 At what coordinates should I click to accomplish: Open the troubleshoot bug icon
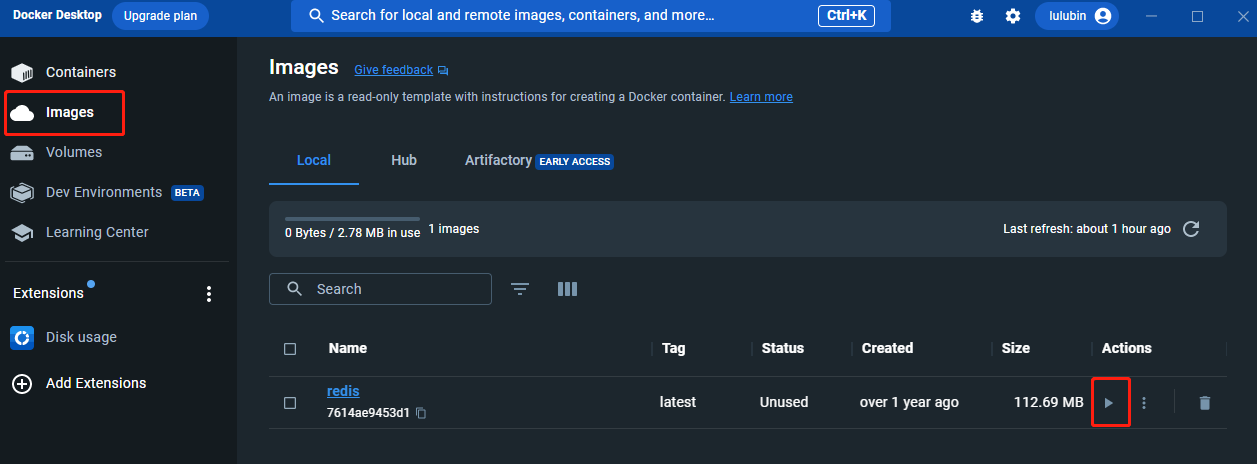(x=977, y=16)
